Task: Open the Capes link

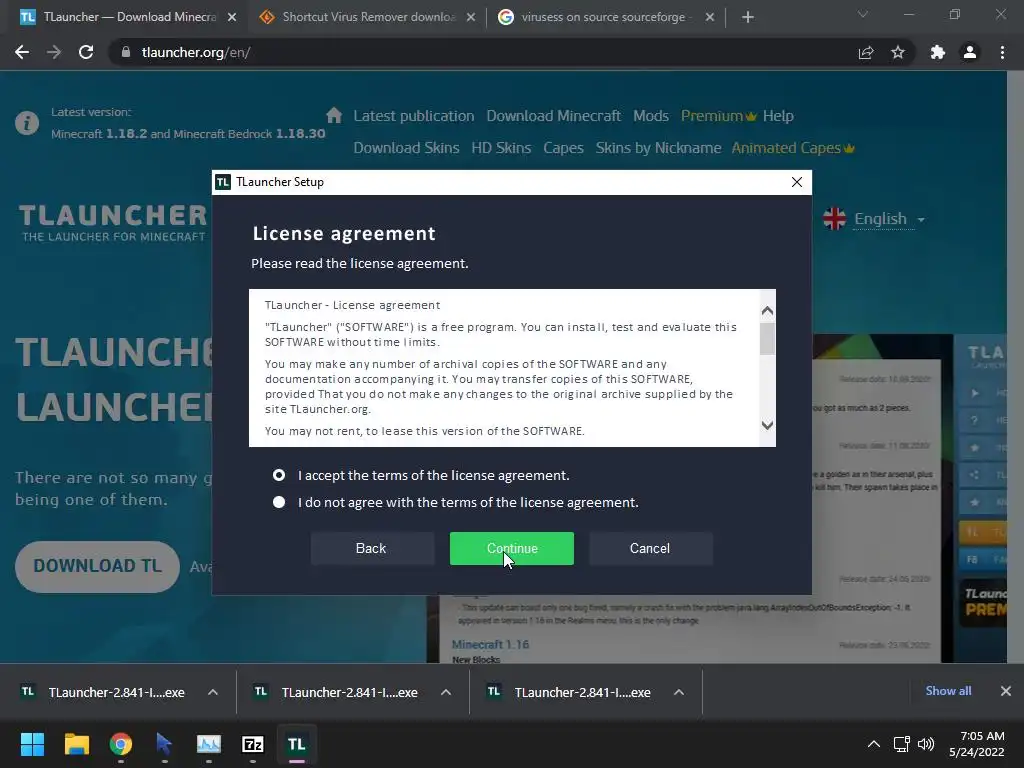Action: [564, 148]
